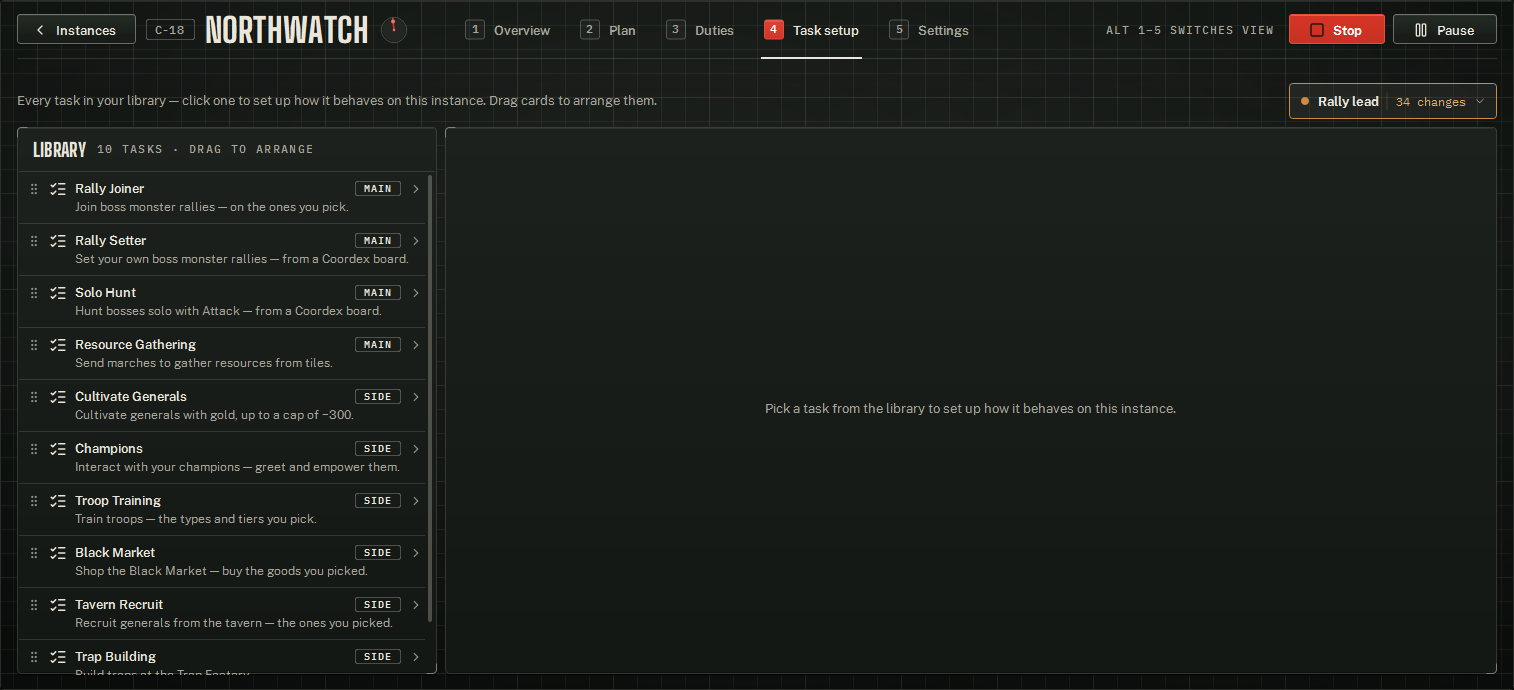
Task: Switch to the Overview tab
Action: tap(508, 30)
